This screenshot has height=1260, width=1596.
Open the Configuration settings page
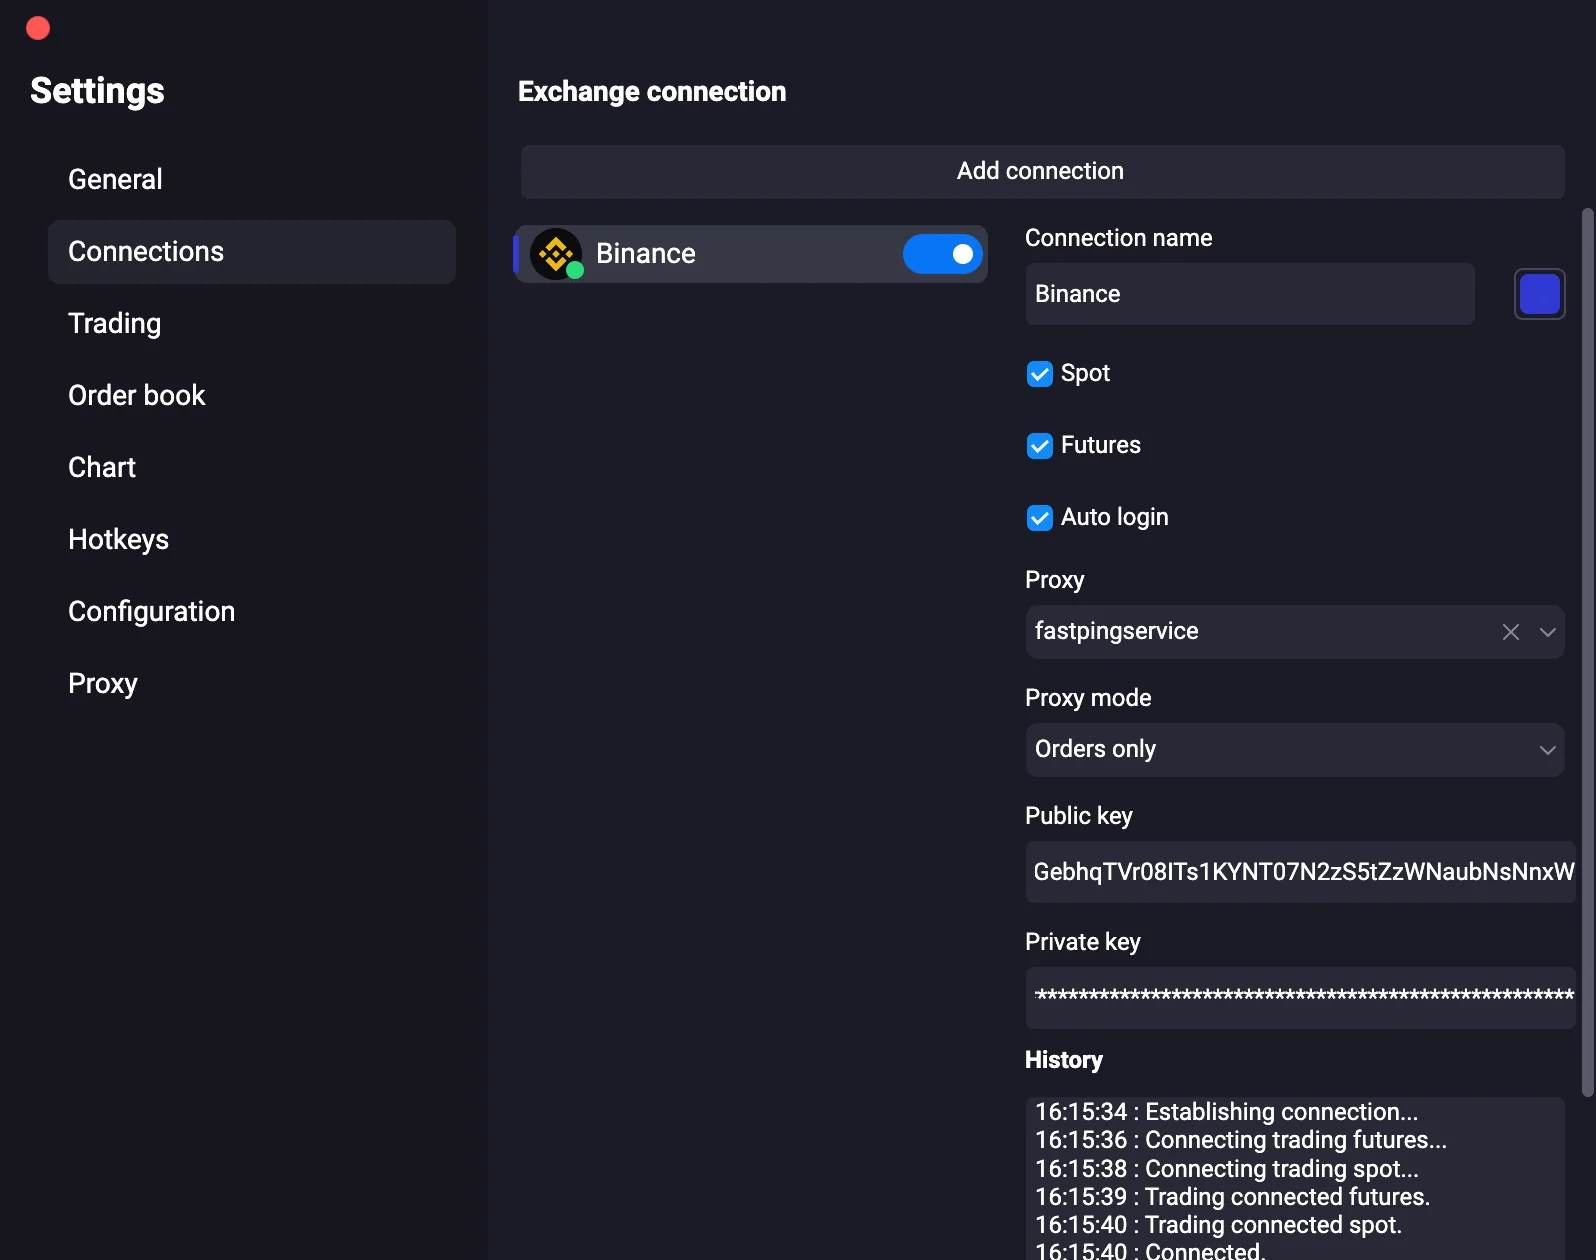[151, 612]
